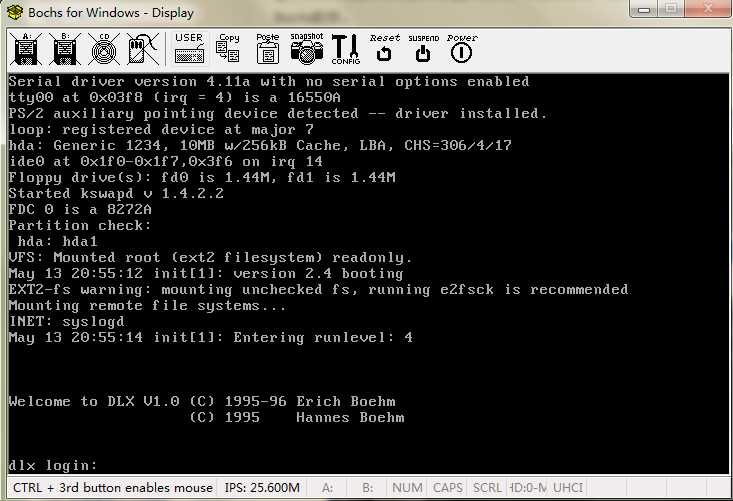
Task: Click the Paste toolbar icon
Action: [x=268, y=48]
